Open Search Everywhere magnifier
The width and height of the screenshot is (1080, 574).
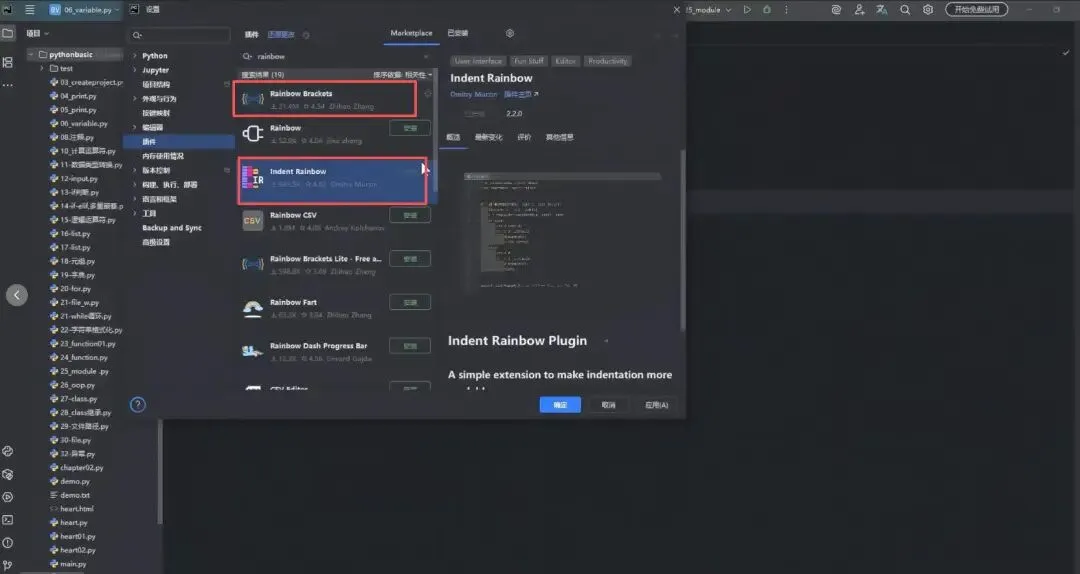(x=905, y=10)
